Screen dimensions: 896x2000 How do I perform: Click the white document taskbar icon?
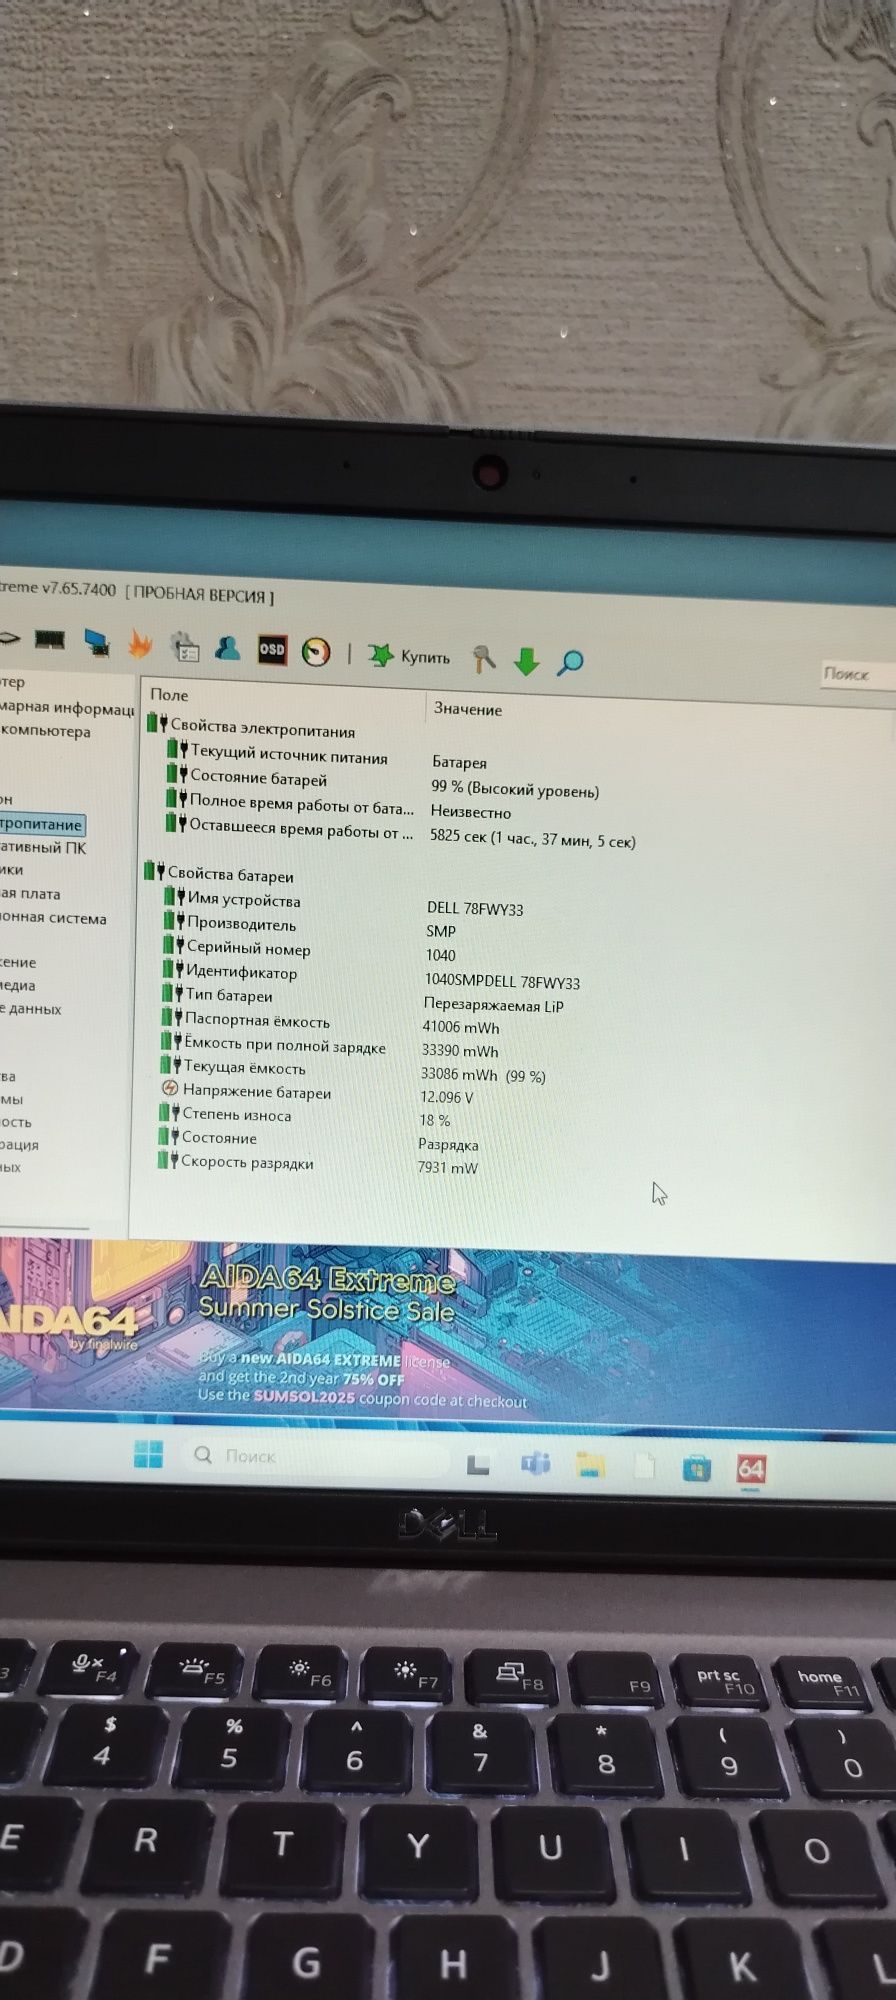[645, 1467]
